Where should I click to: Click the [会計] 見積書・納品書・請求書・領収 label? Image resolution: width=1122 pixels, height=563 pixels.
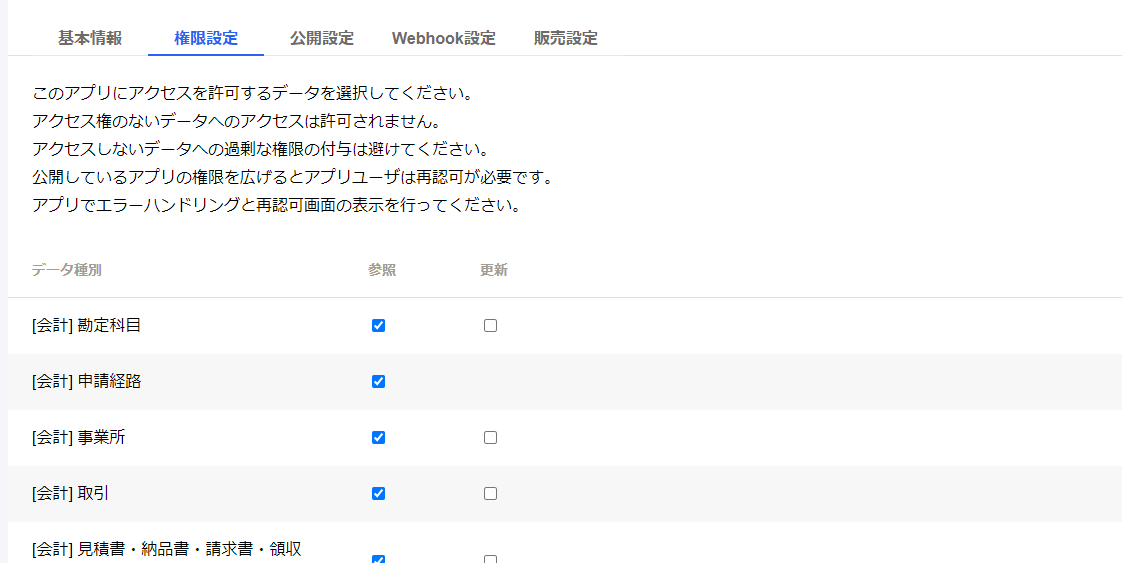coord(167,549)
